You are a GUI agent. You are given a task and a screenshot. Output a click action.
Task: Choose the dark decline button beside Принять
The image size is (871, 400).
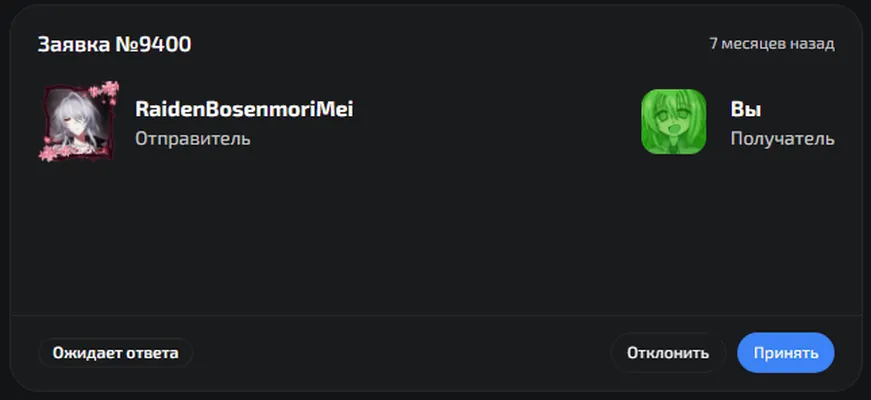tap(668, 353)
